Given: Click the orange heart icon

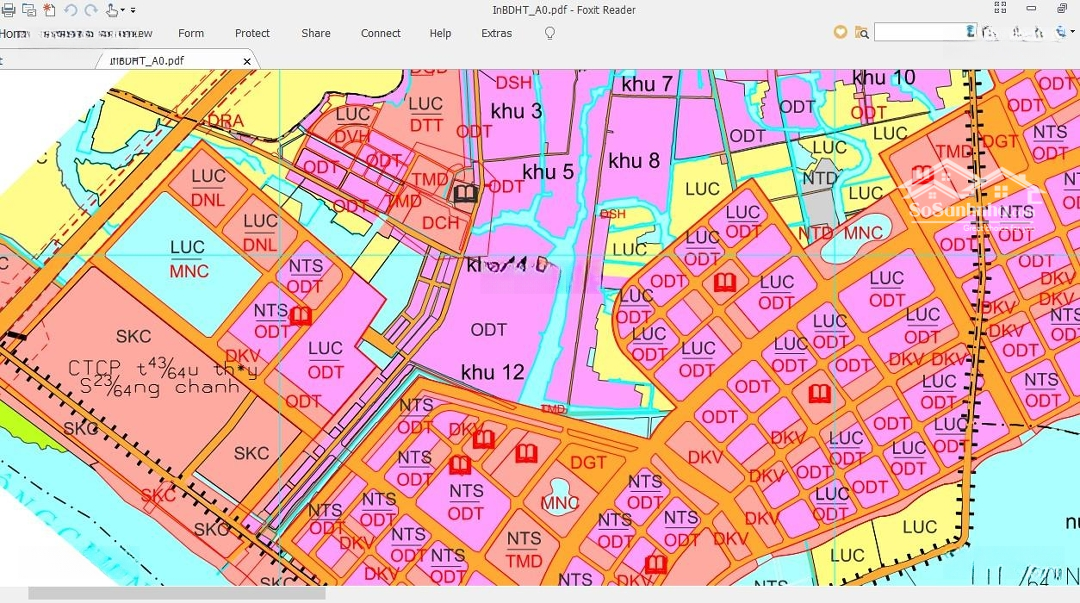Looking at the screenshot, I should (x=841, y=33).
